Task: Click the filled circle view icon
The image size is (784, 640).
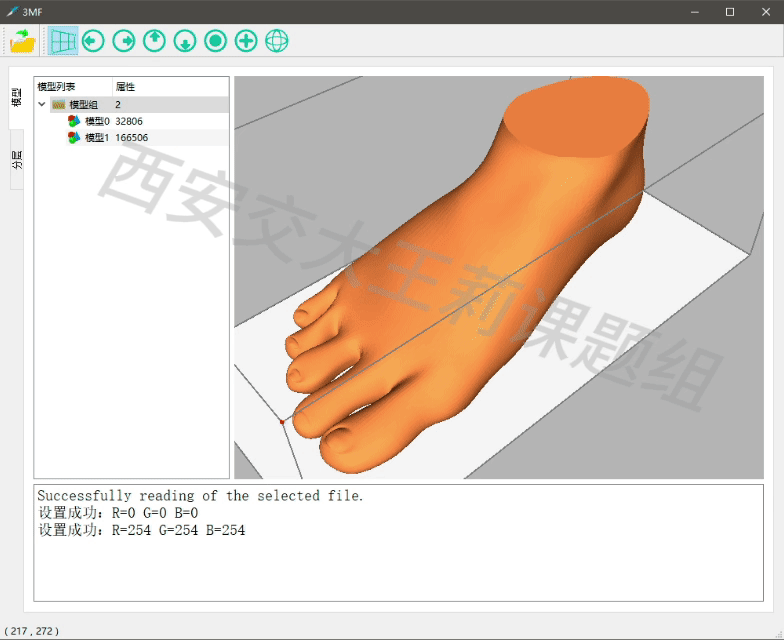Action: [x=215, y=41]
